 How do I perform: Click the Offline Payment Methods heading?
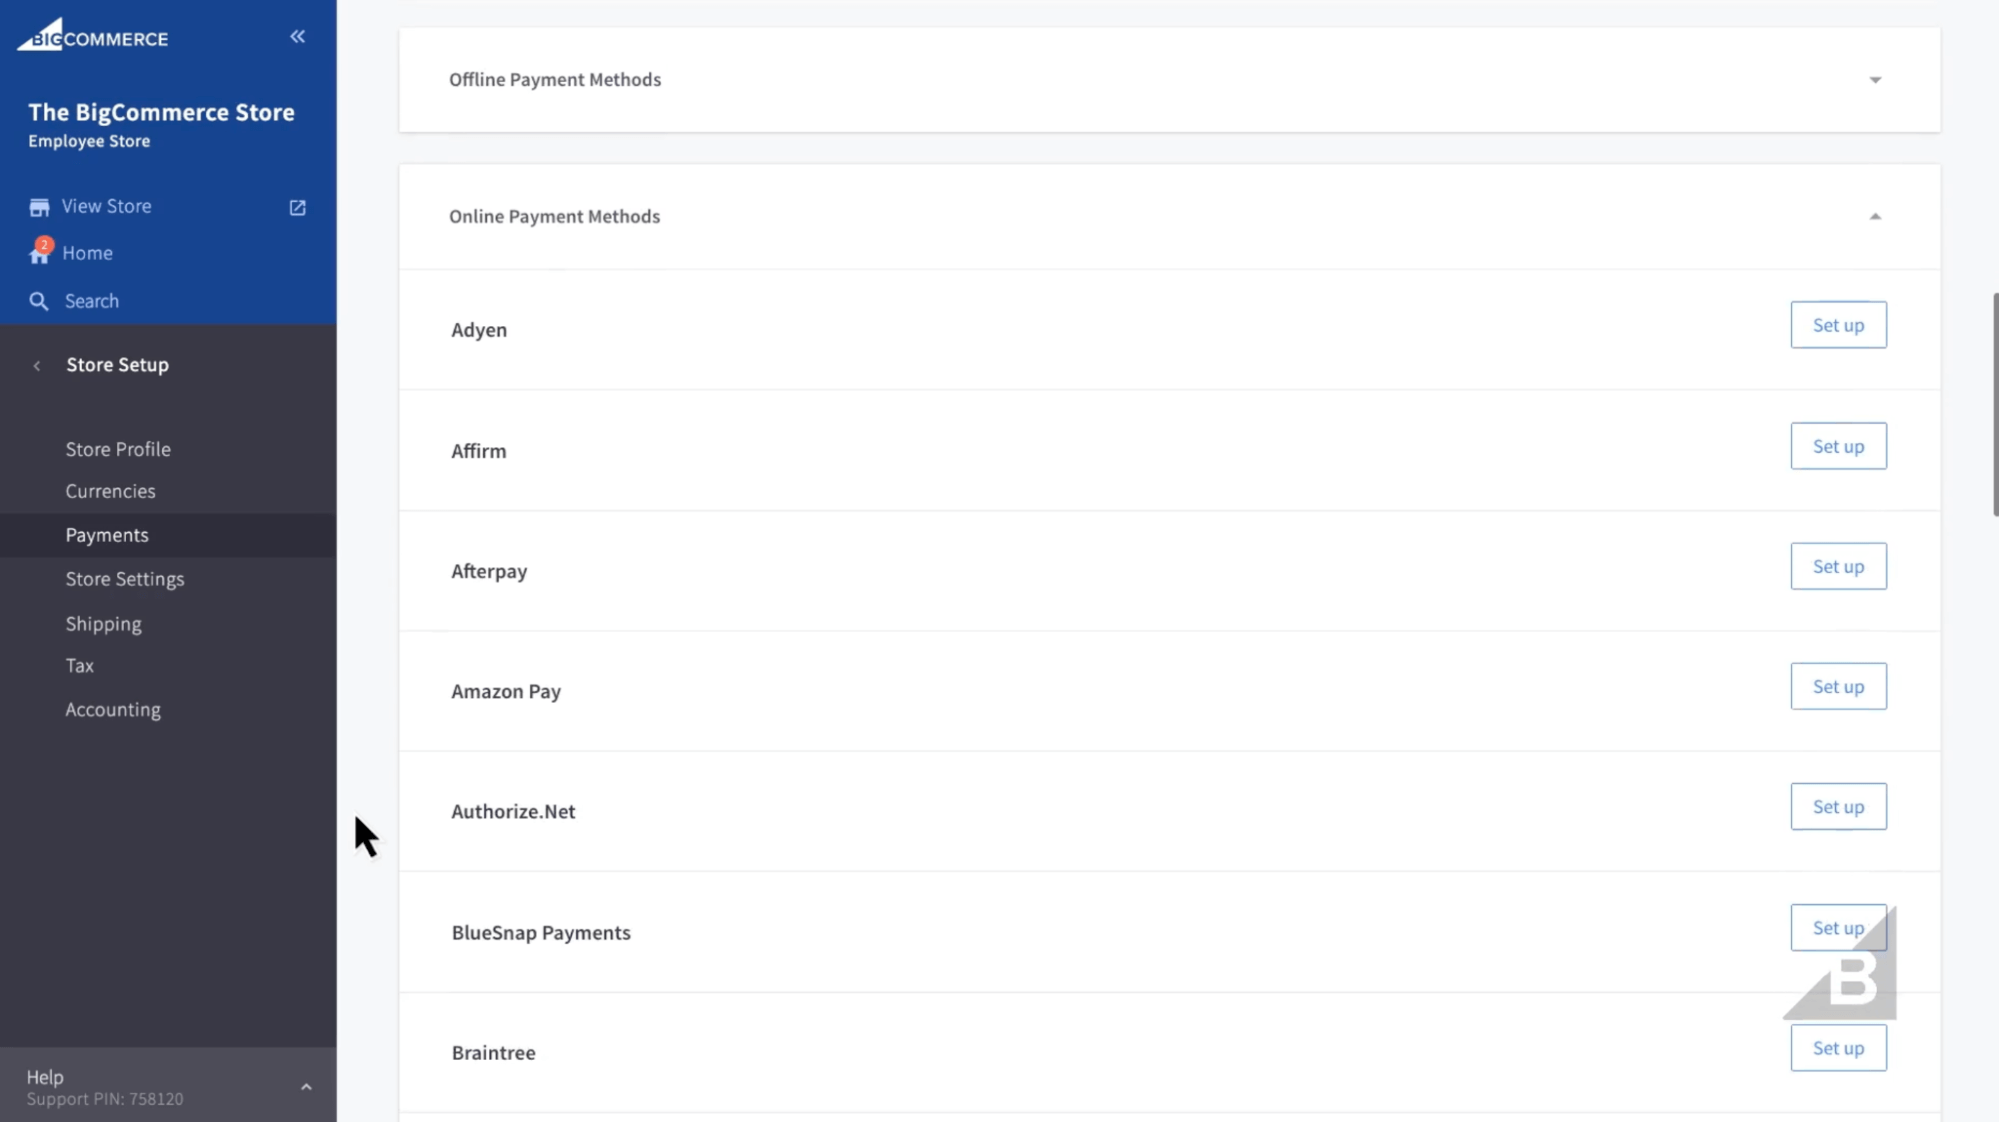[555, 79]
